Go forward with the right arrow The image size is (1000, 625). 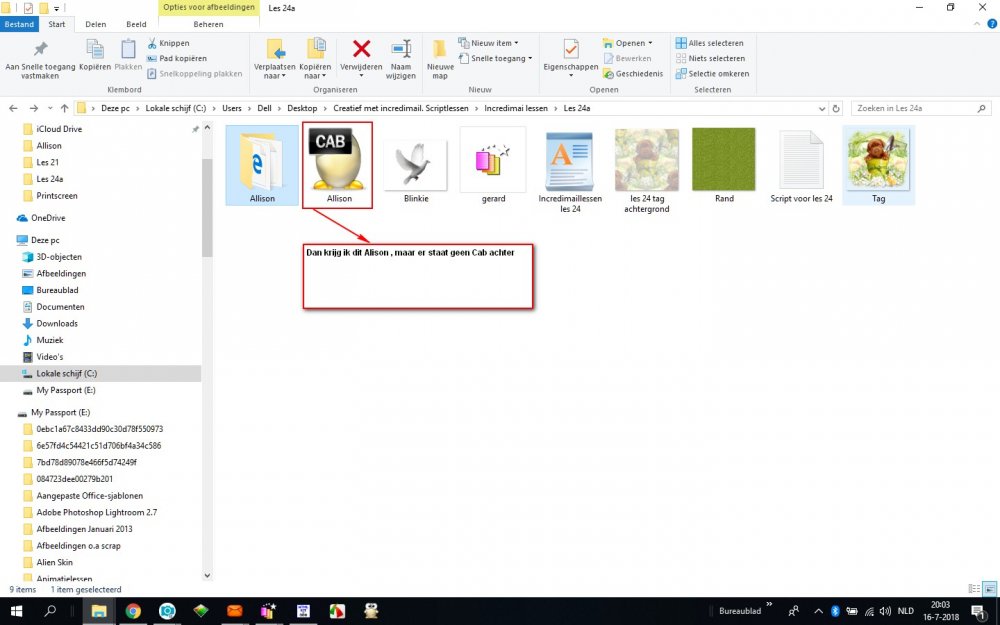click(x=34, y=108)
